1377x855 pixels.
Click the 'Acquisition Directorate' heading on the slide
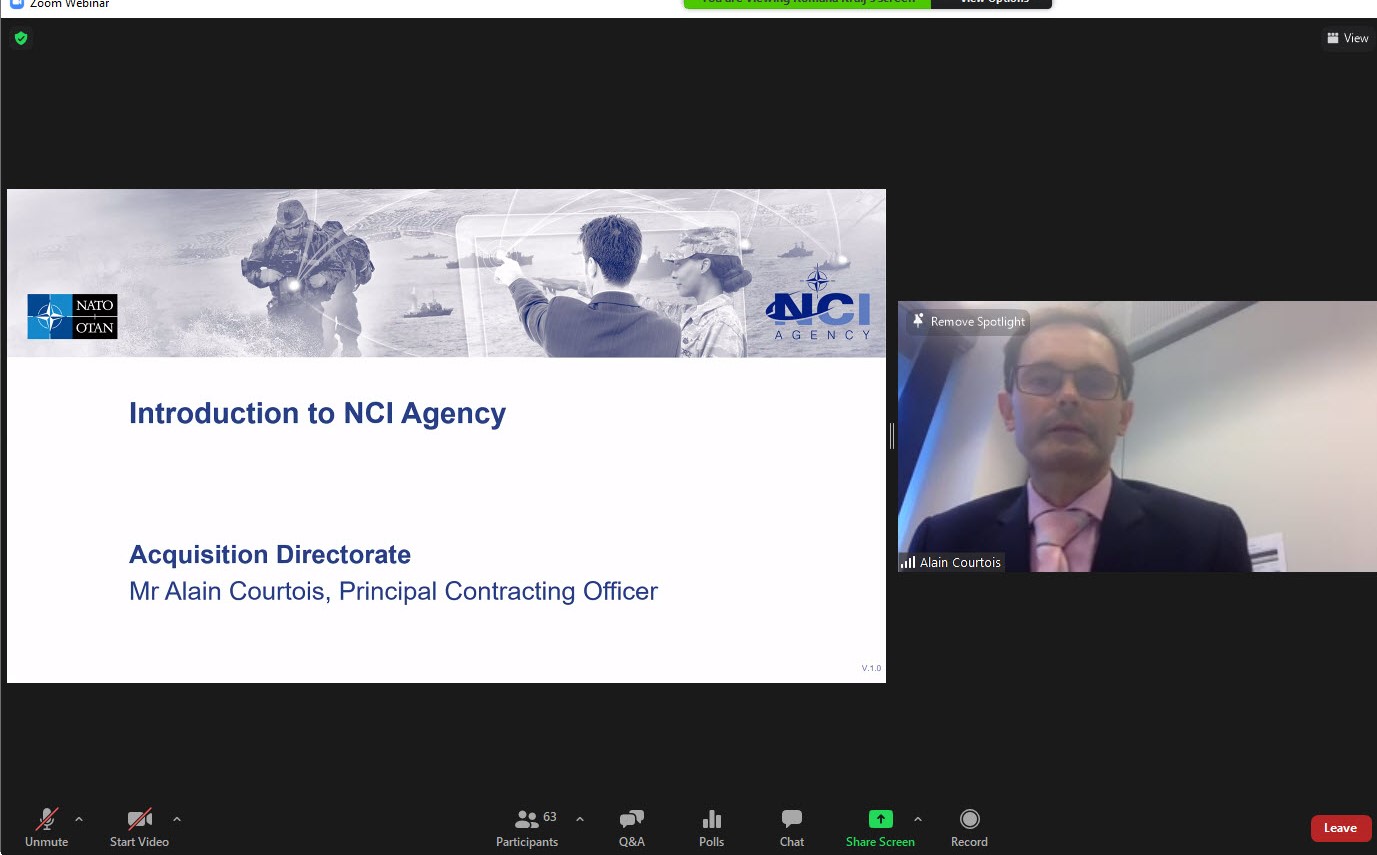click(270, 554)
